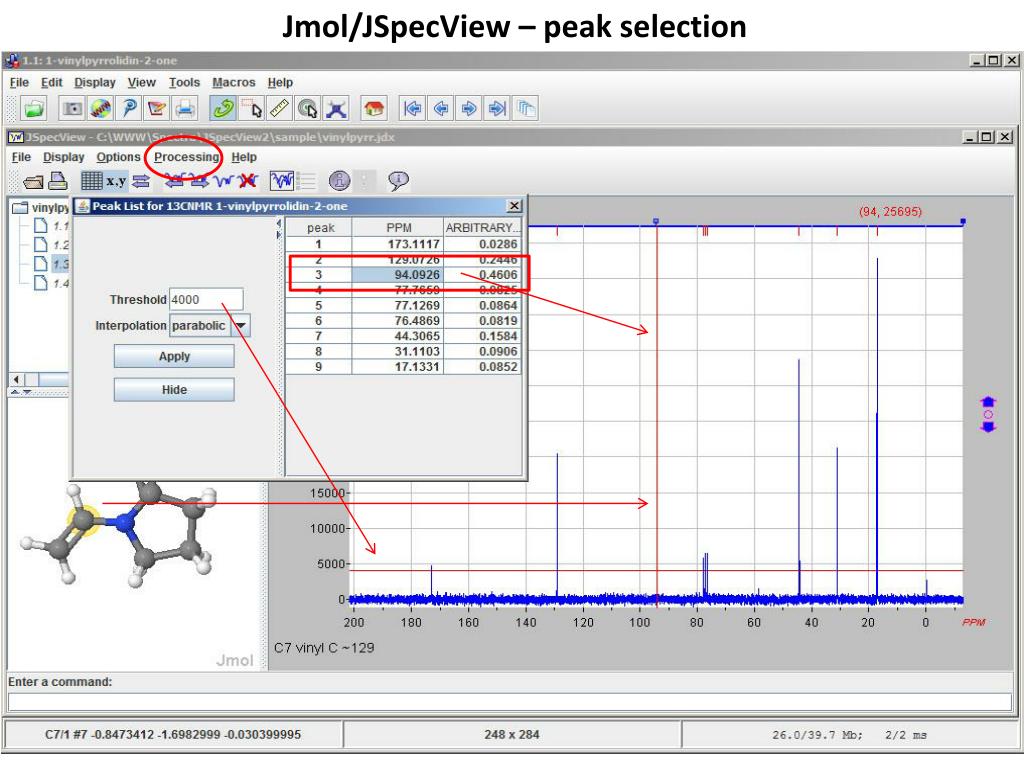This screenshot has width=1024, height=768.
Task: Open the Jmol Display menu
Action: click(95, 82)
